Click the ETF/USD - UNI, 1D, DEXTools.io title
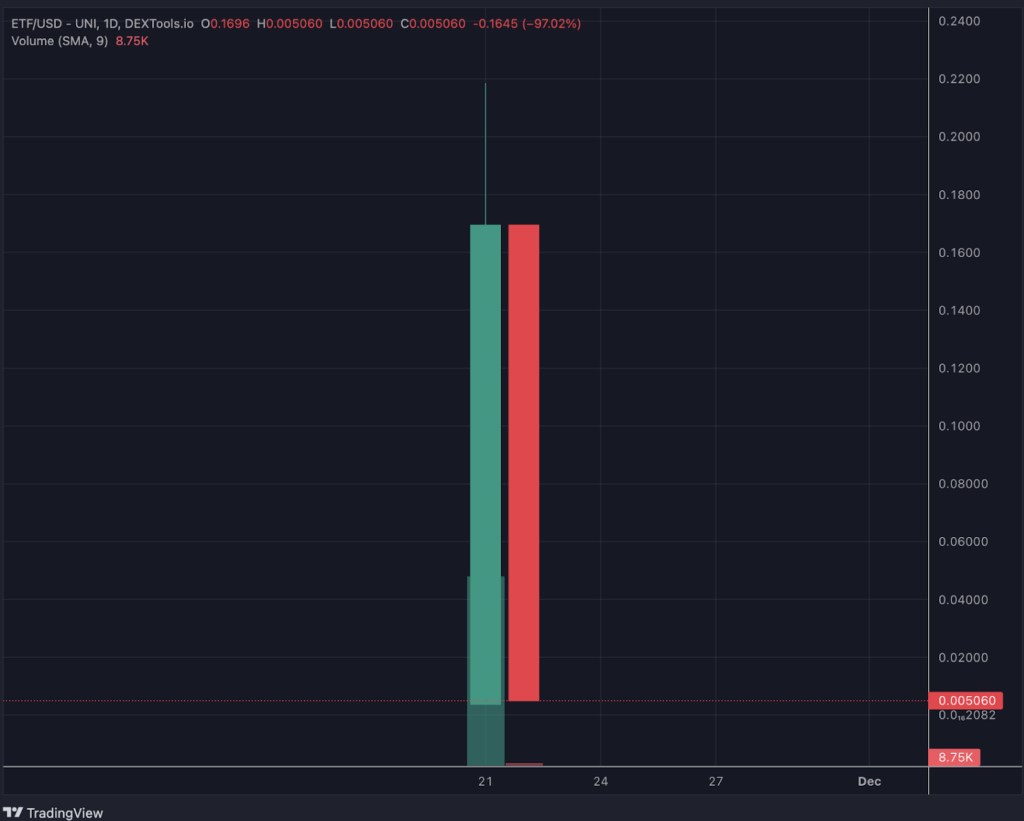This screenshot has height=821, width=1024. click(x=103, y=24)
